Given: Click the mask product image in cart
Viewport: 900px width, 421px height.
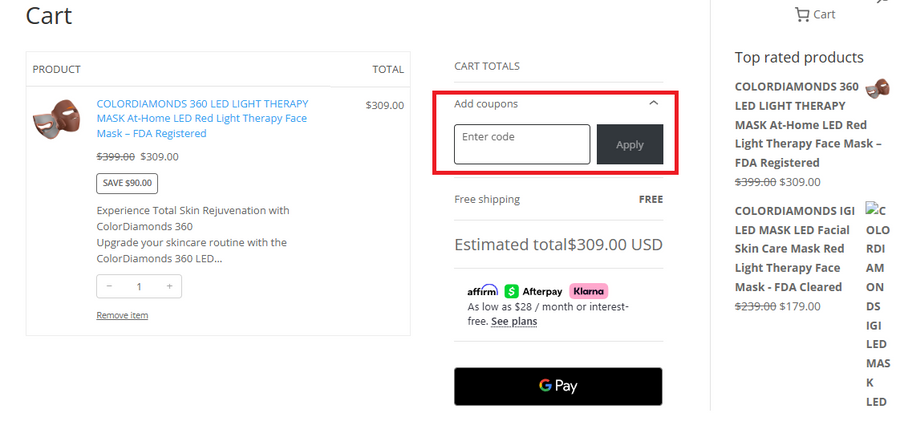Looking at the screenshot, I should click(56, 119).
